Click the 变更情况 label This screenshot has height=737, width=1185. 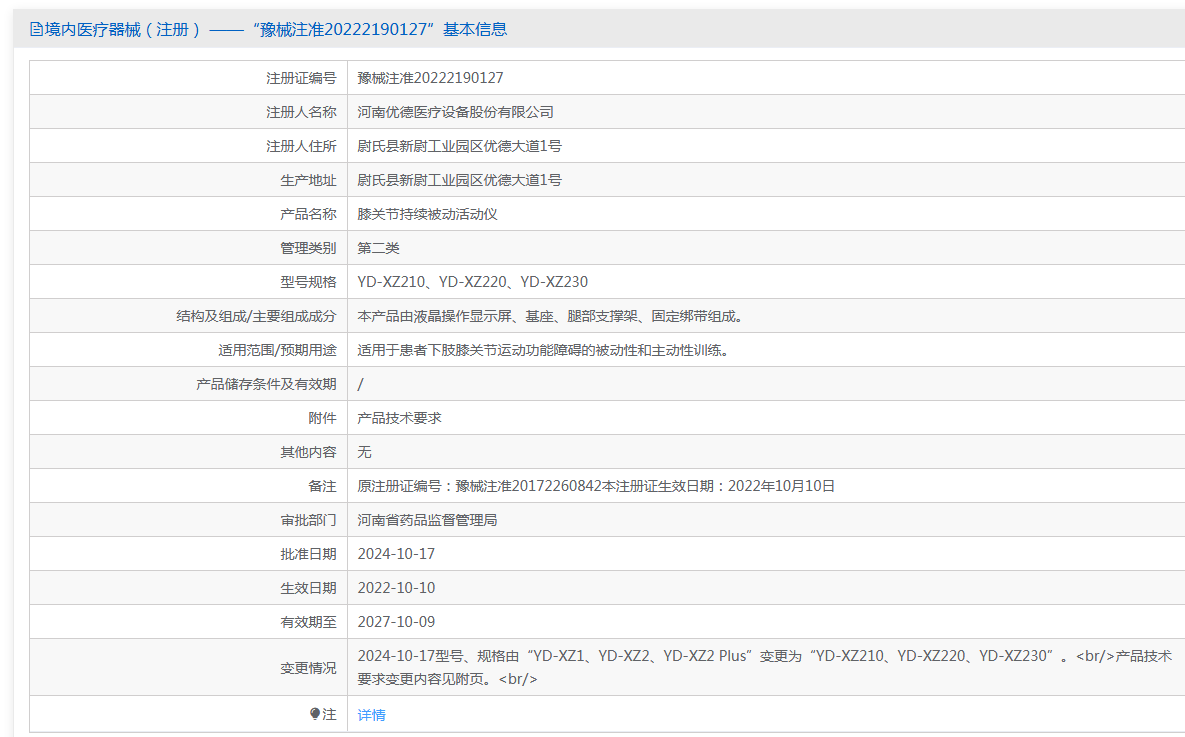pos(308,668)
